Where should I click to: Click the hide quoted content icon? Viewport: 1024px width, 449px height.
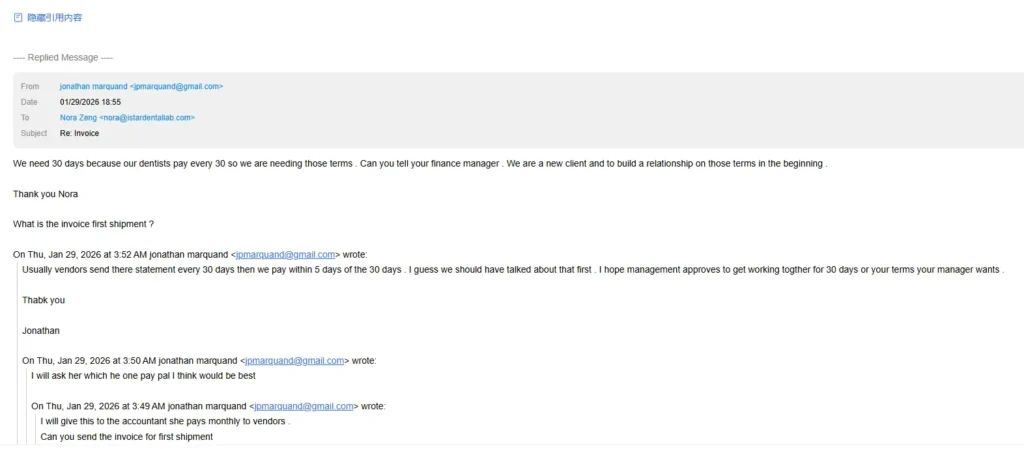(18, 18)
